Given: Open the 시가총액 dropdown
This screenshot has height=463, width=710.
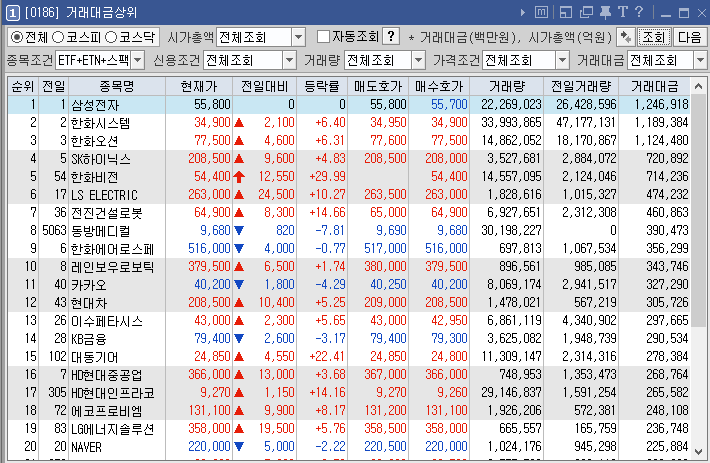Looking at the screenshot, I should (x=298, y=37).
